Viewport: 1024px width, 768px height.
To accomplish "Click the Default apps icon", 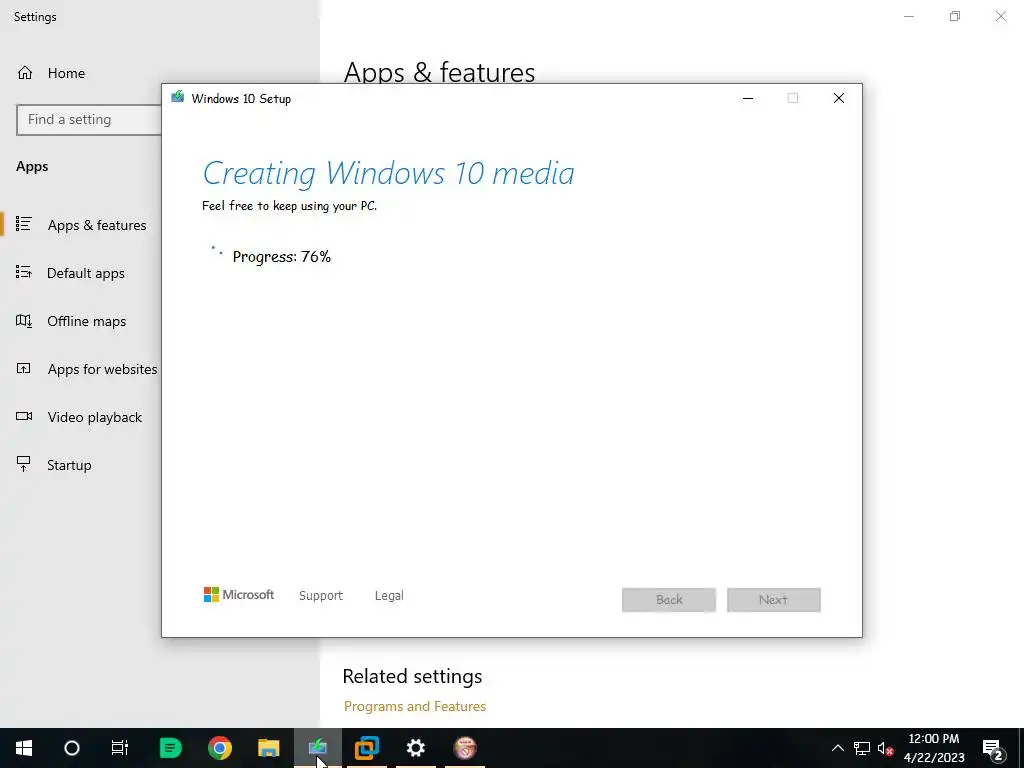I will 24,272.
